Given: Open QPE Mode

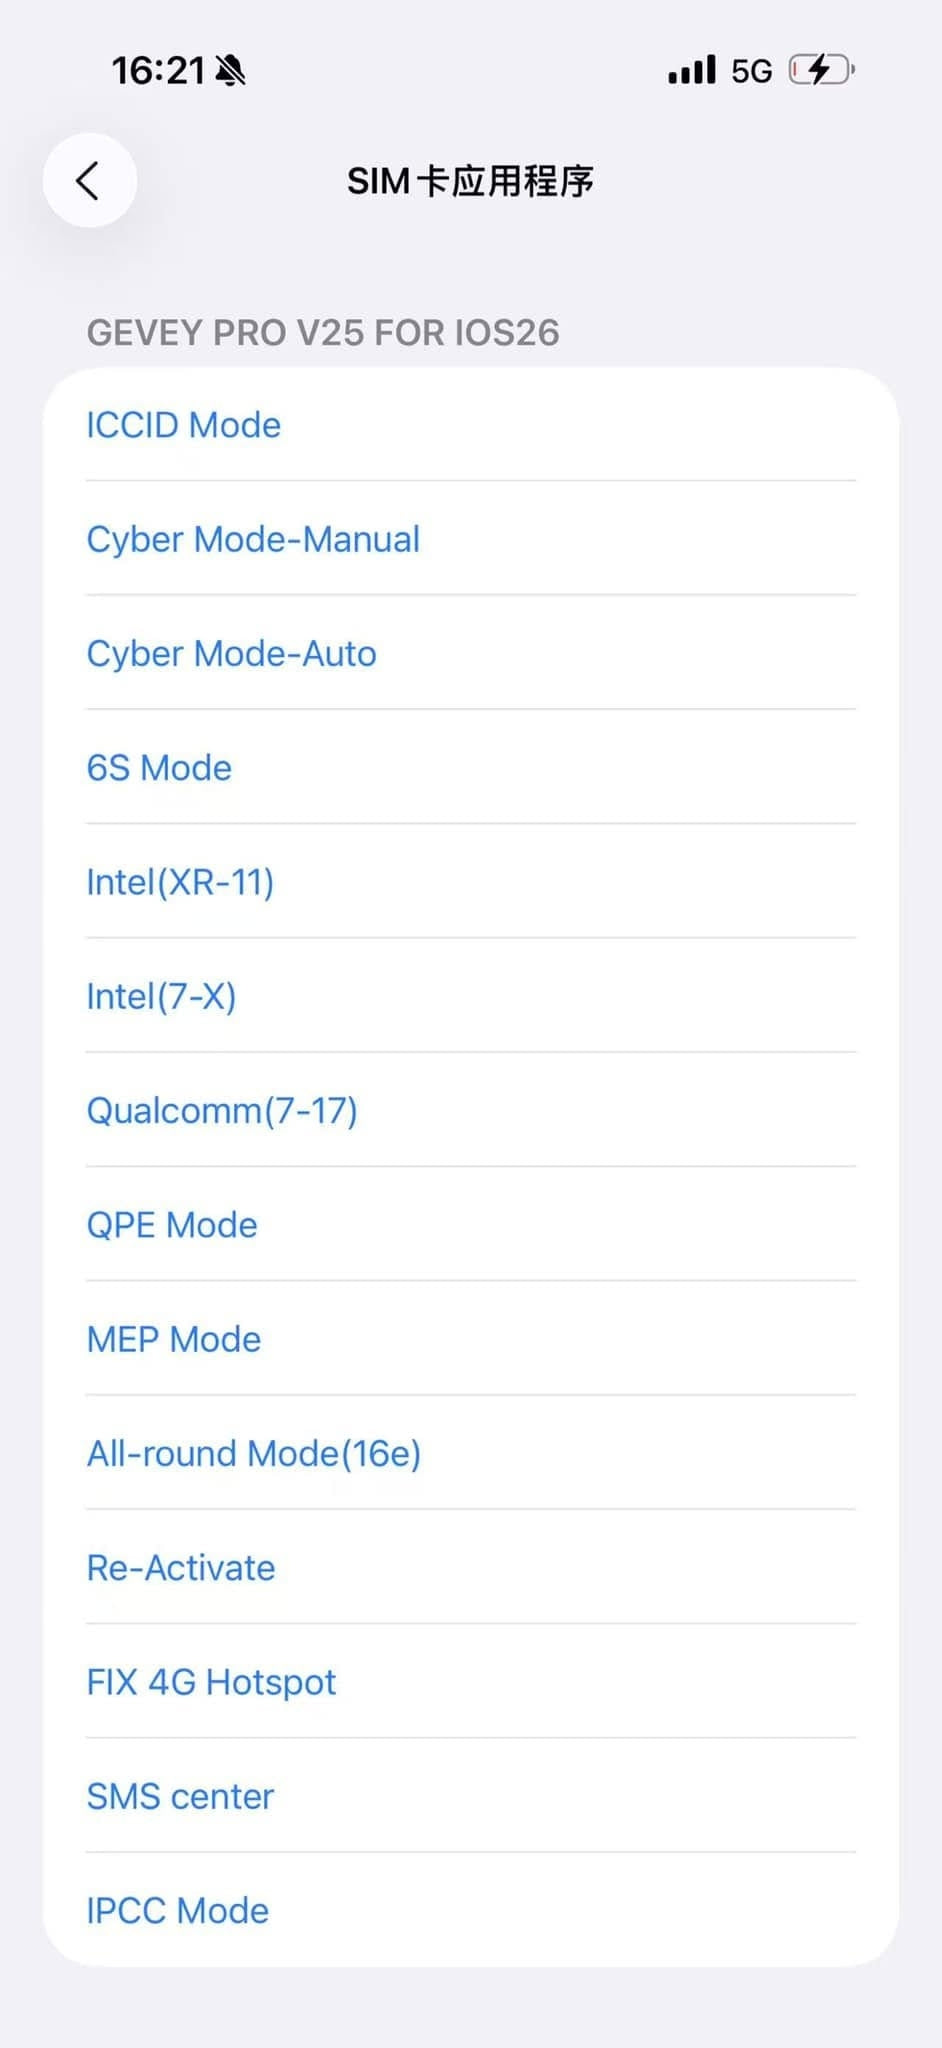Looking at the screenshot, I should click(172, 1224).
